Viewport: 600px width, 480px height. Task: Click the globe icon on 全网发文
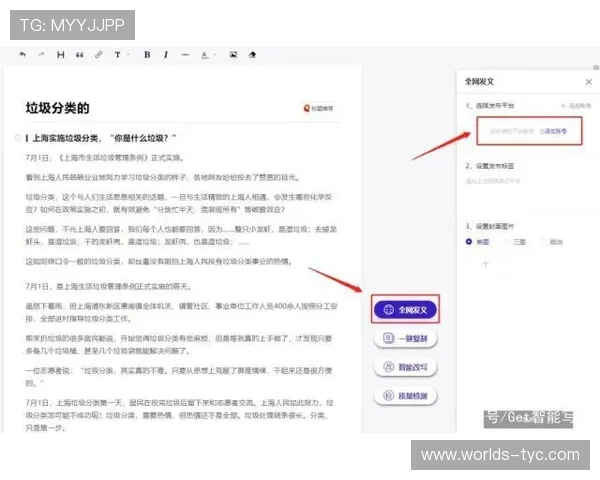(388, 309)
